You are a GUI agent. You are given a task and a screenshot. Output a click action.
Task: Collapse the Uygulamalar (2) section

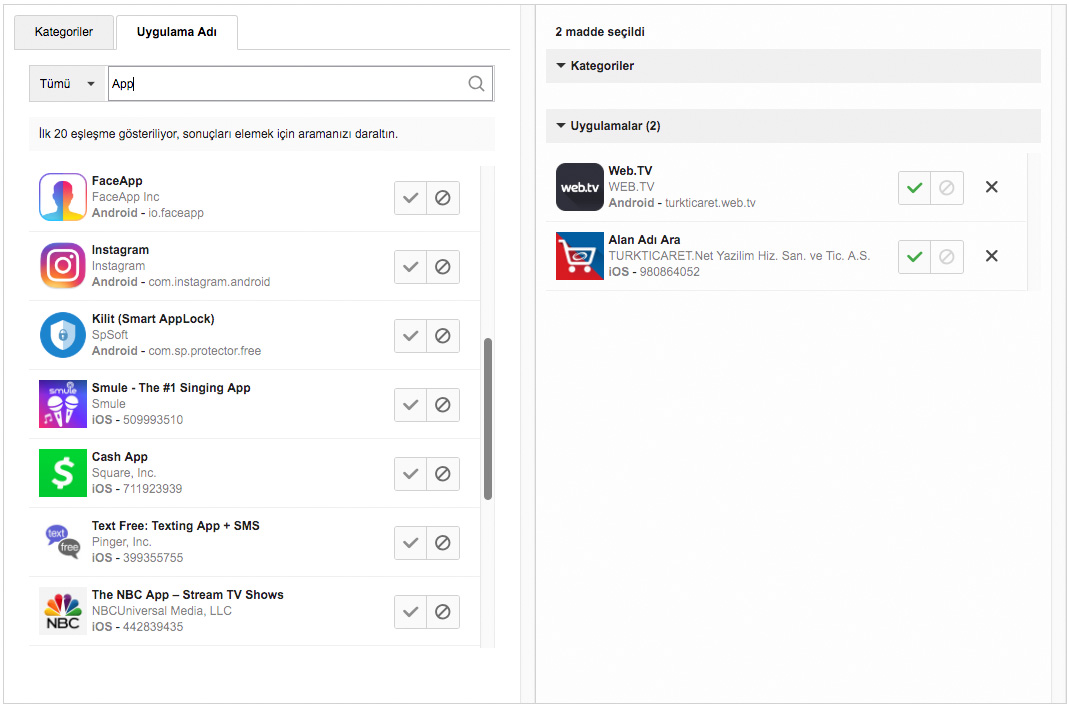coord(614,126)
